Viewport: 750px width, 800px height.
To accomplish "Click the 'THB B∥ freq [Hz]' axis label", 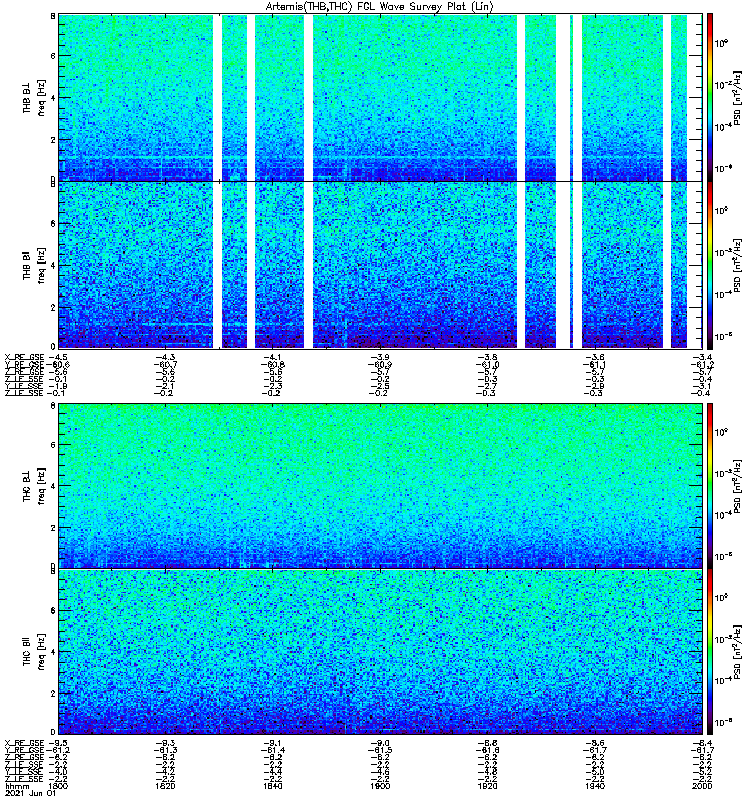I will click(x=34, y=265).
